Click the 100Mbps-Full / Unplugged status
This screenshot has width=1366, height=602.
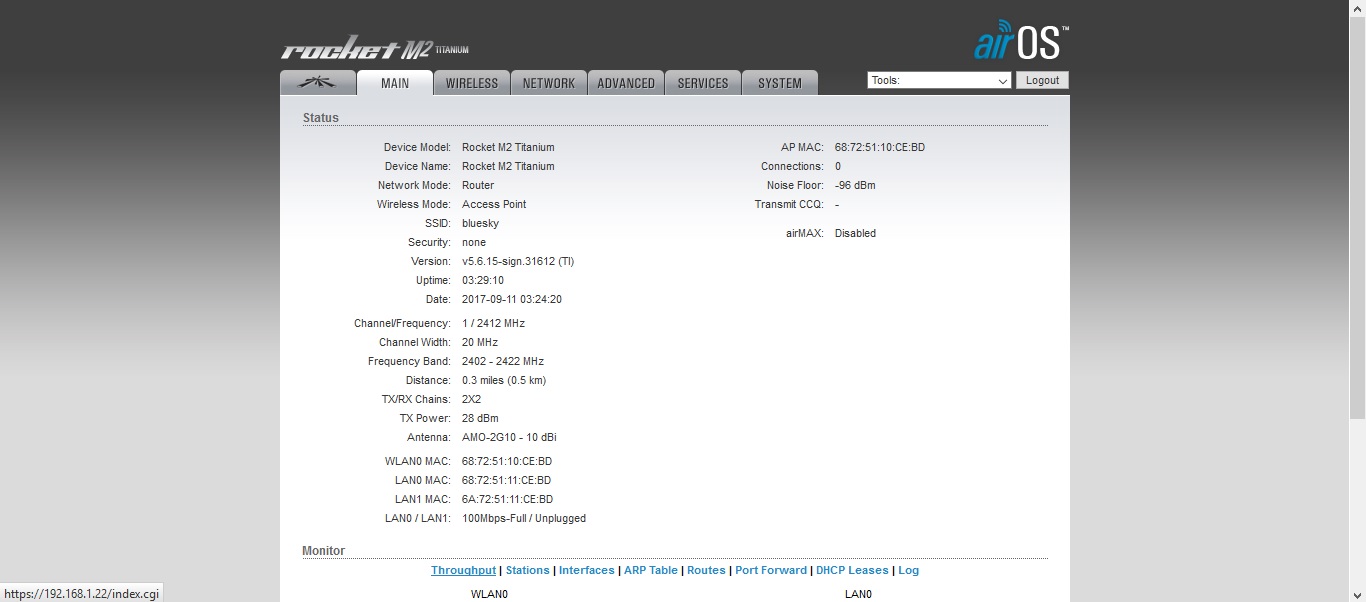pyautogui.click(x=524, y=518)
